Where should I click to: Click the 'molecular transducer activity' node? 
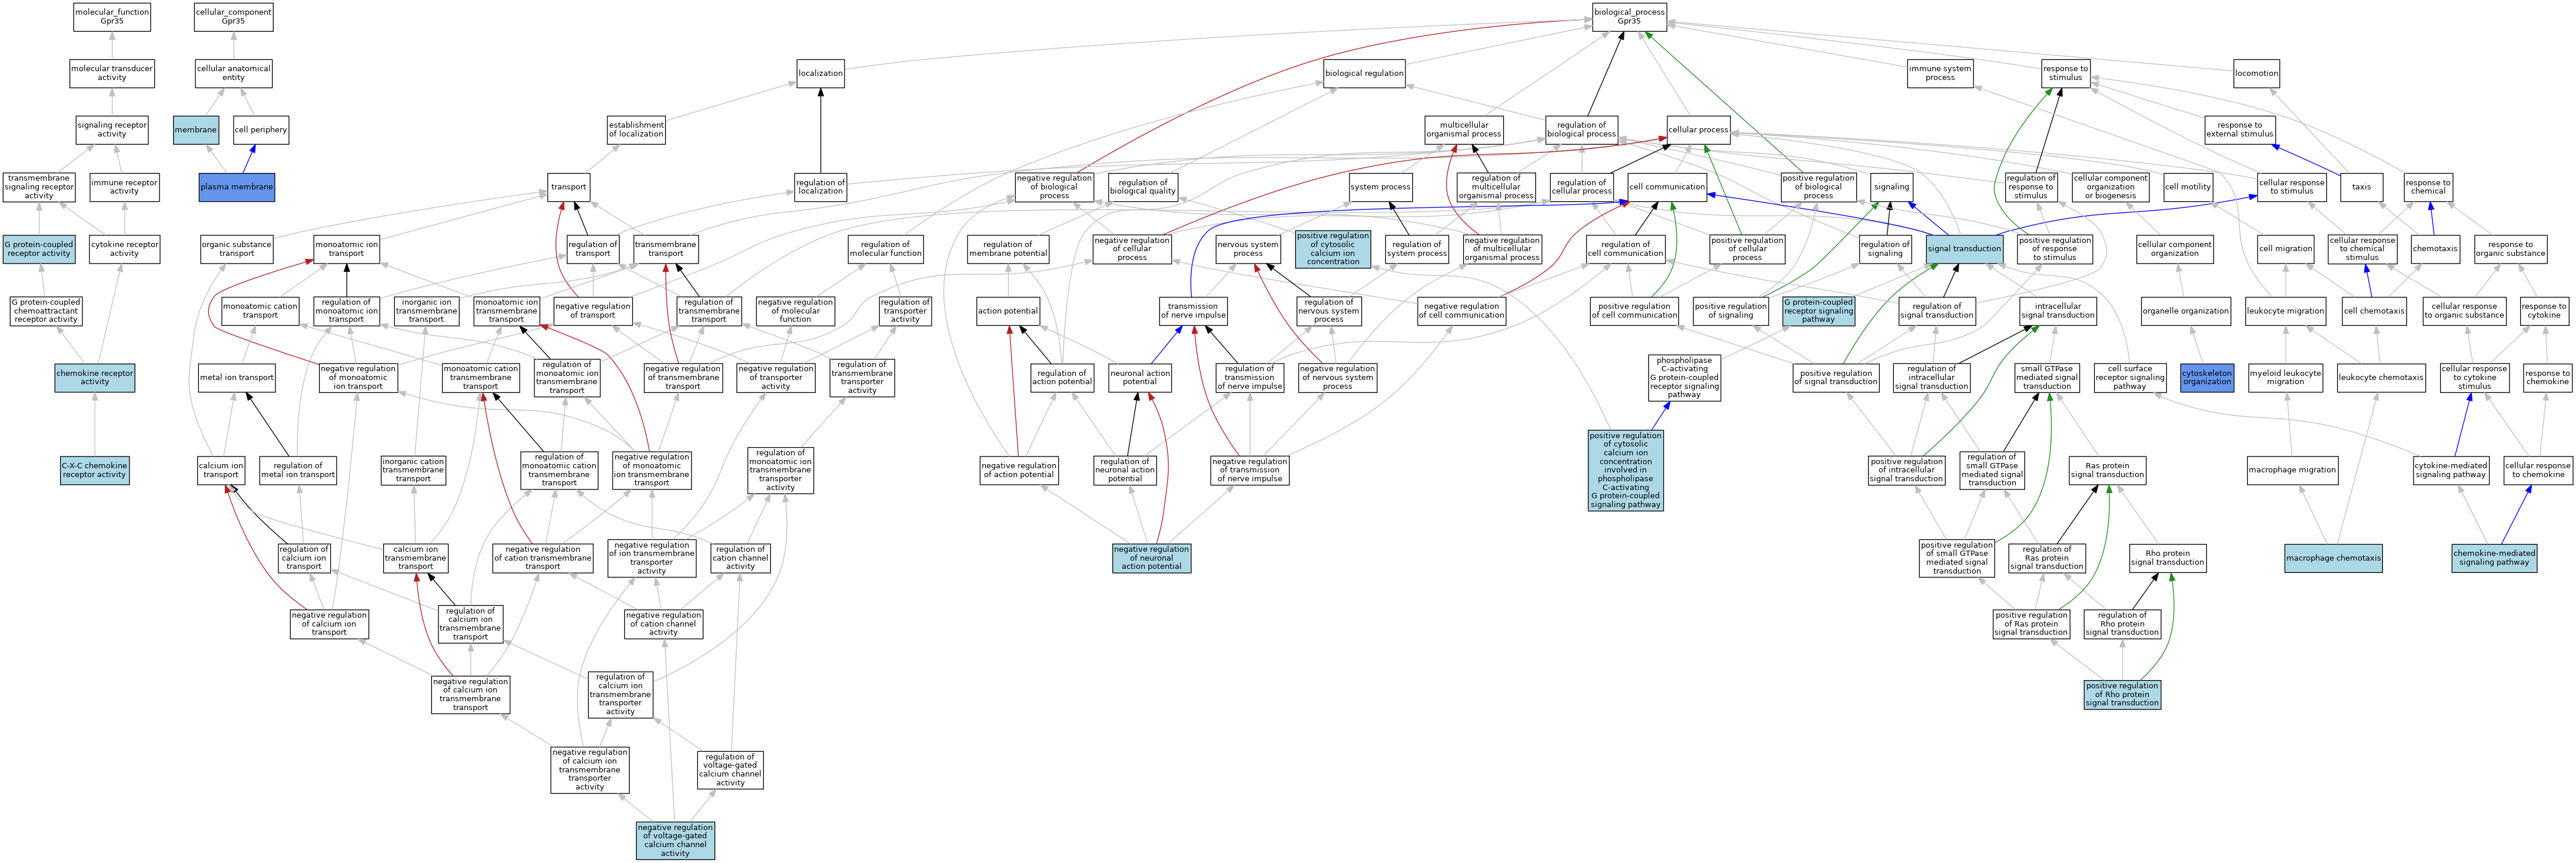[x=112, y=73]
